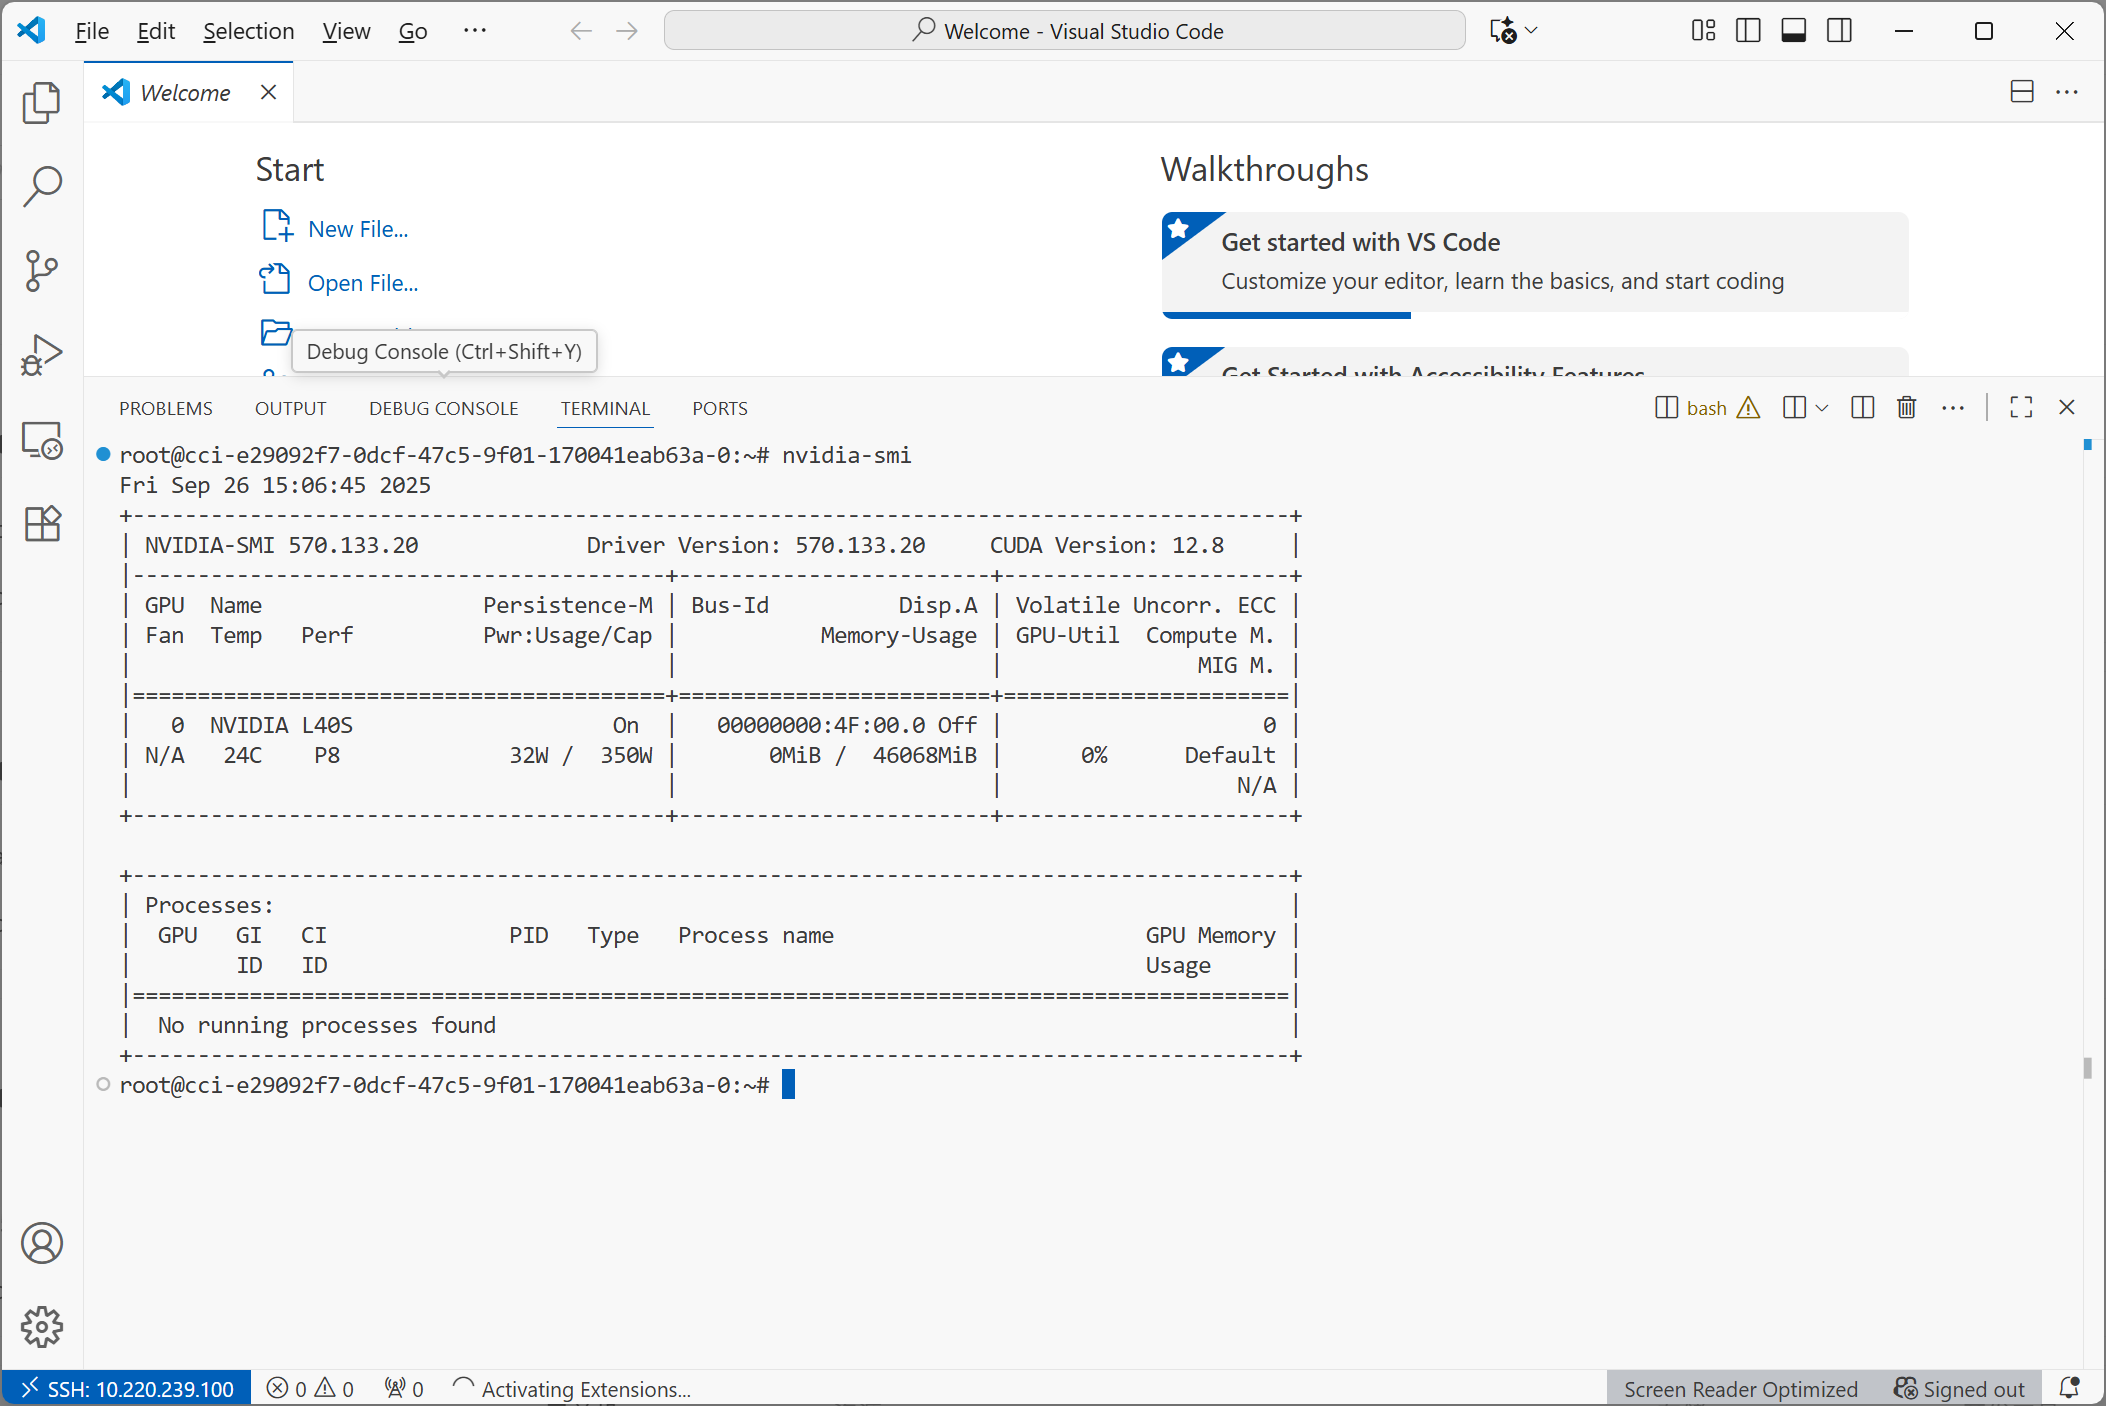Open Remote Explorer icon
The height and width of the screenshot is (1406, 2106).
click(x=41, y=440)
